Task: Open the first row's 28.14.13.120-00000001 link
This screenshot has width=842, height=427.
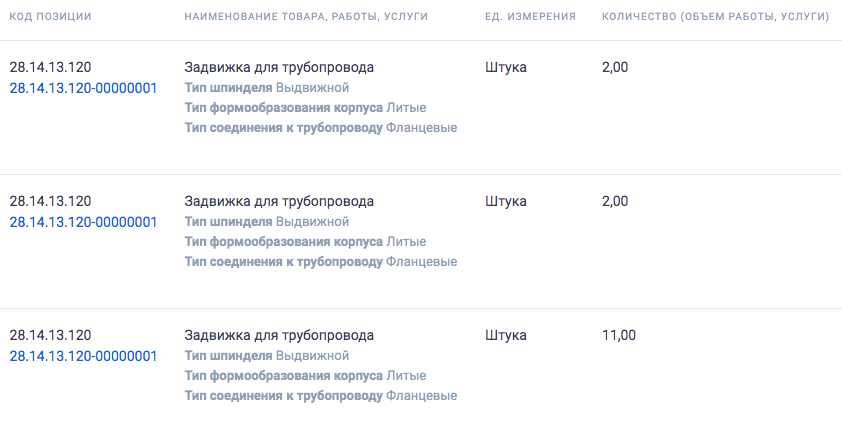Action: click(x=83, y=88)
